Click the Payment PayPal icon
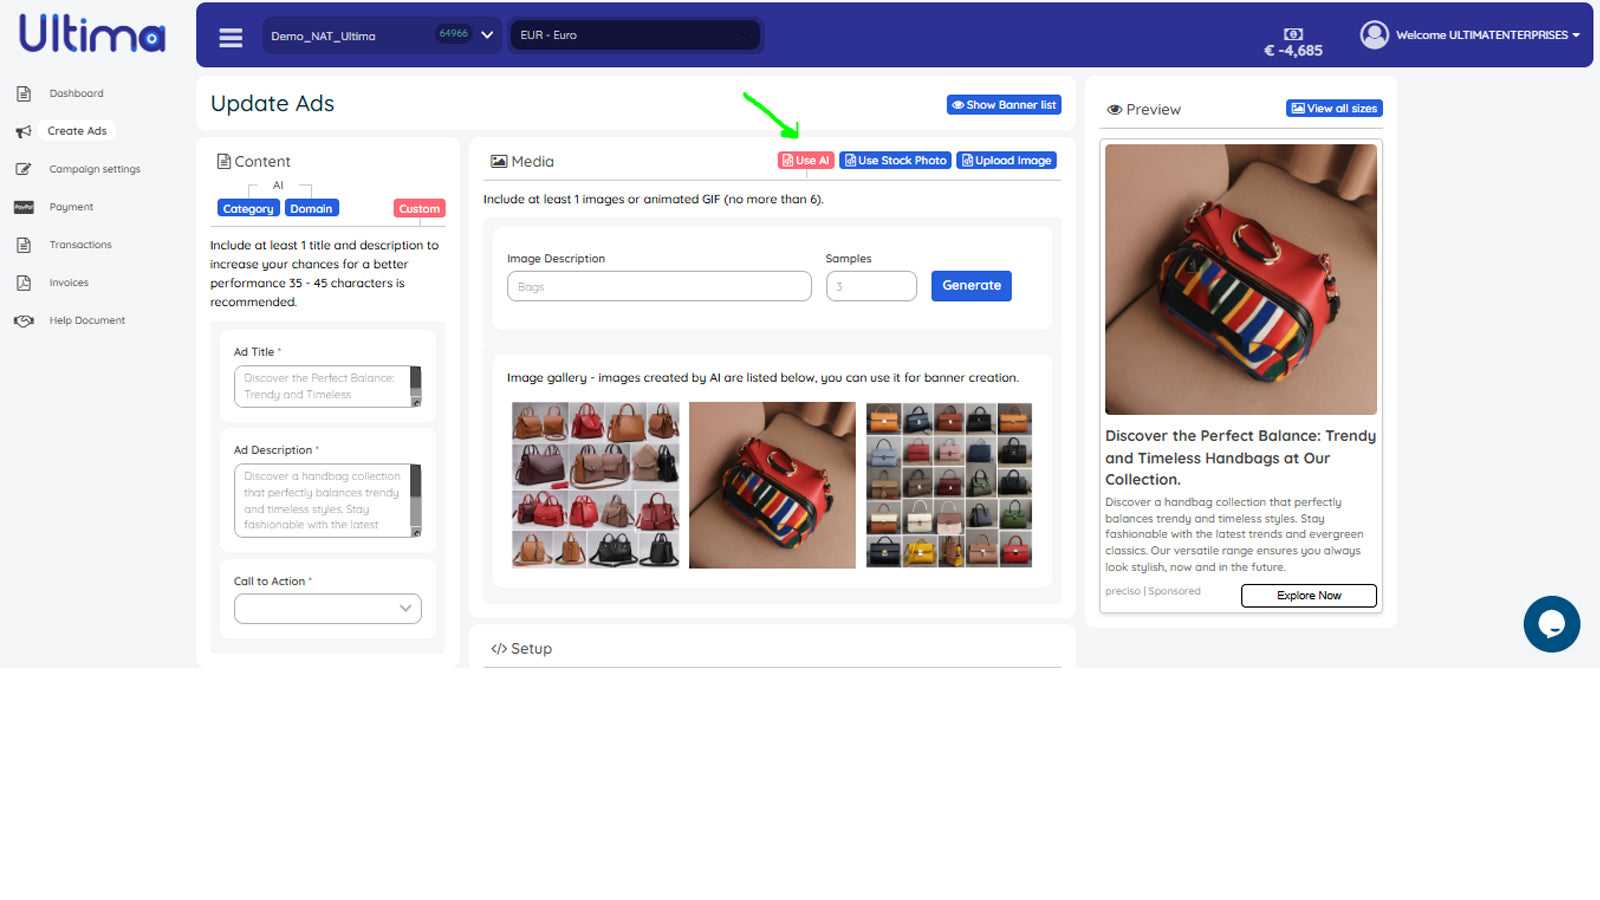 (24, 207)
